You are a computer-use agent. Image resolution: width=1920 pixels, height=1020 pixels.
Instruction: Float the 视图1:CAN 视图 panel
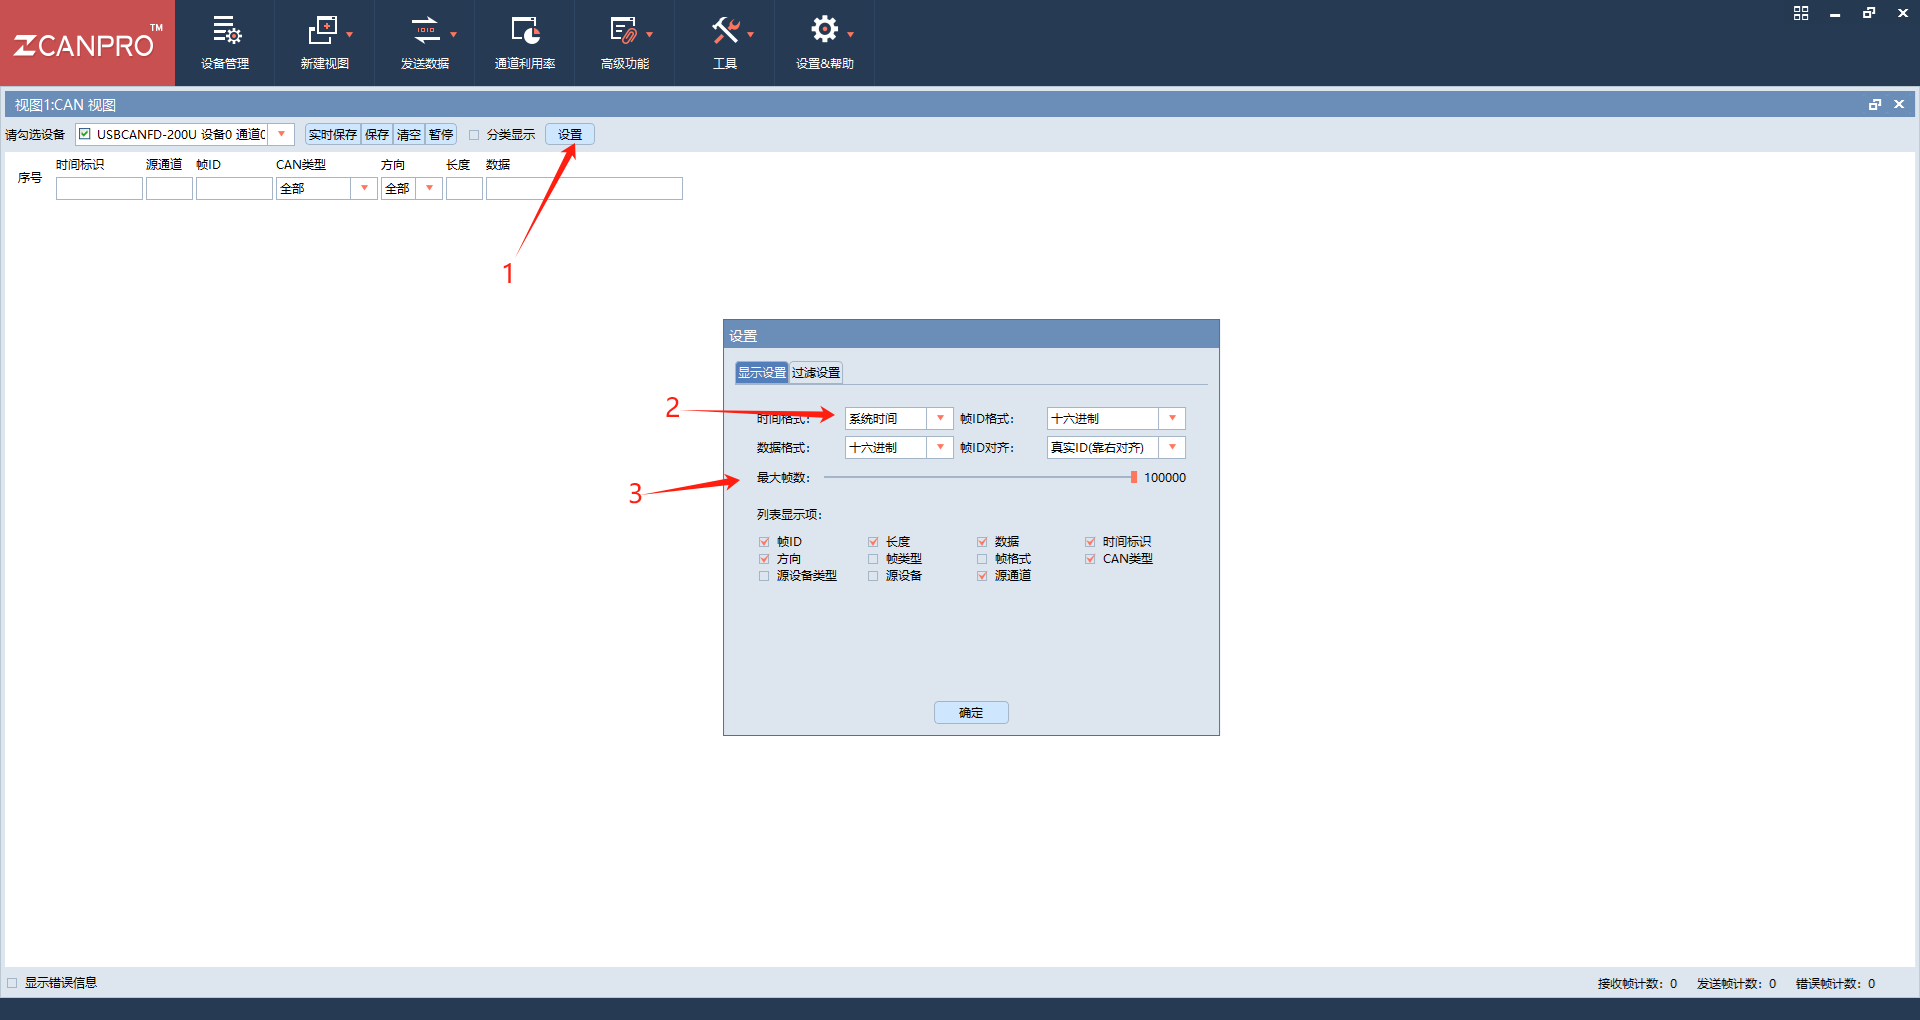pyautogui.click(x=1875, y=105)
